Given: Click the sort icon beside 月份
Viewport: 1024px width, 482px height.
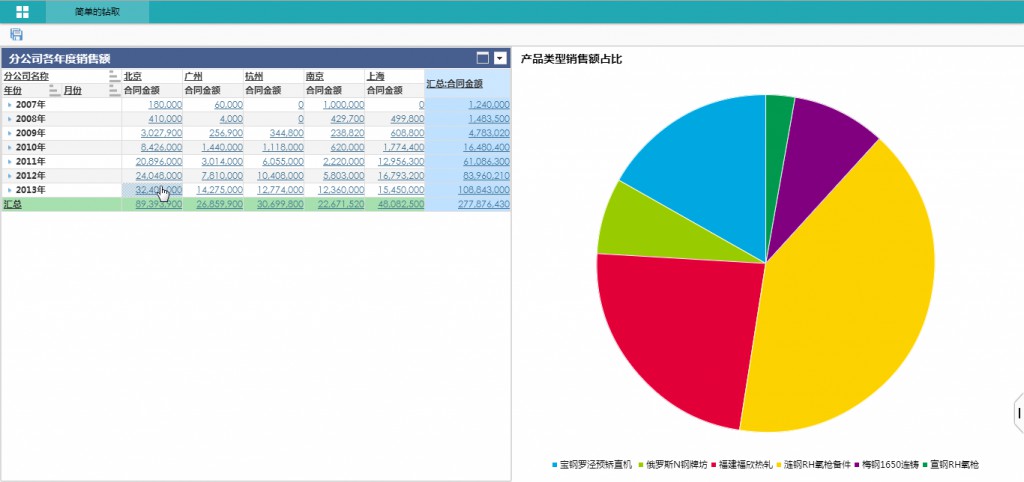Looking at the screenshot, I should [114, 90].
